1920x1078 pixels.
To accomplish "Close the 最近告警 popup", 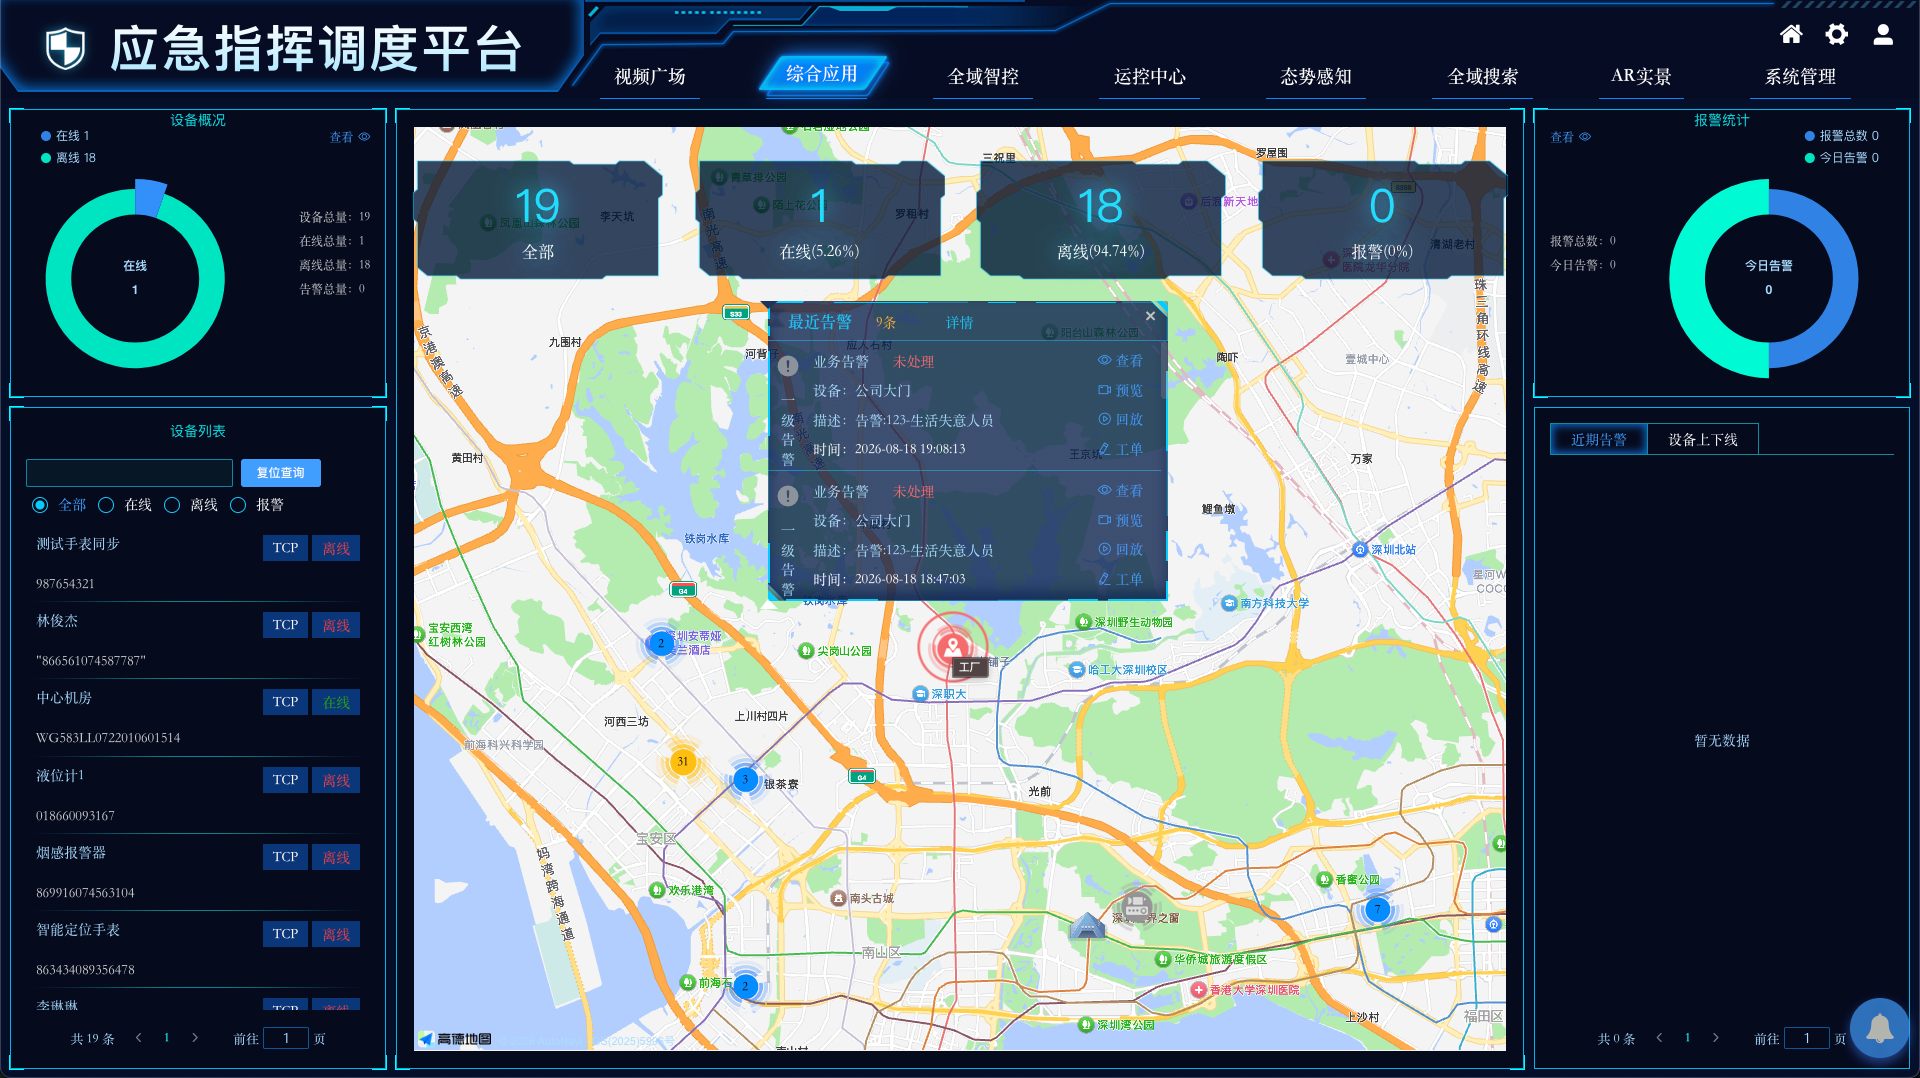I will [1150, 316].
